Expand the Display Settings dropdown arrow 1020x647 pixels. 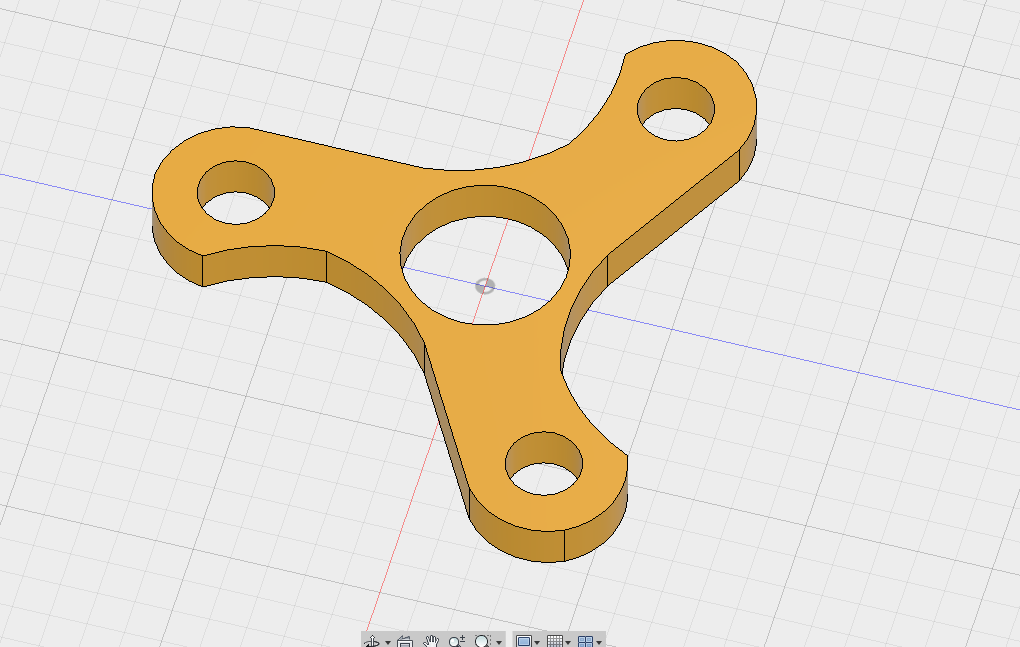(537, 642)
